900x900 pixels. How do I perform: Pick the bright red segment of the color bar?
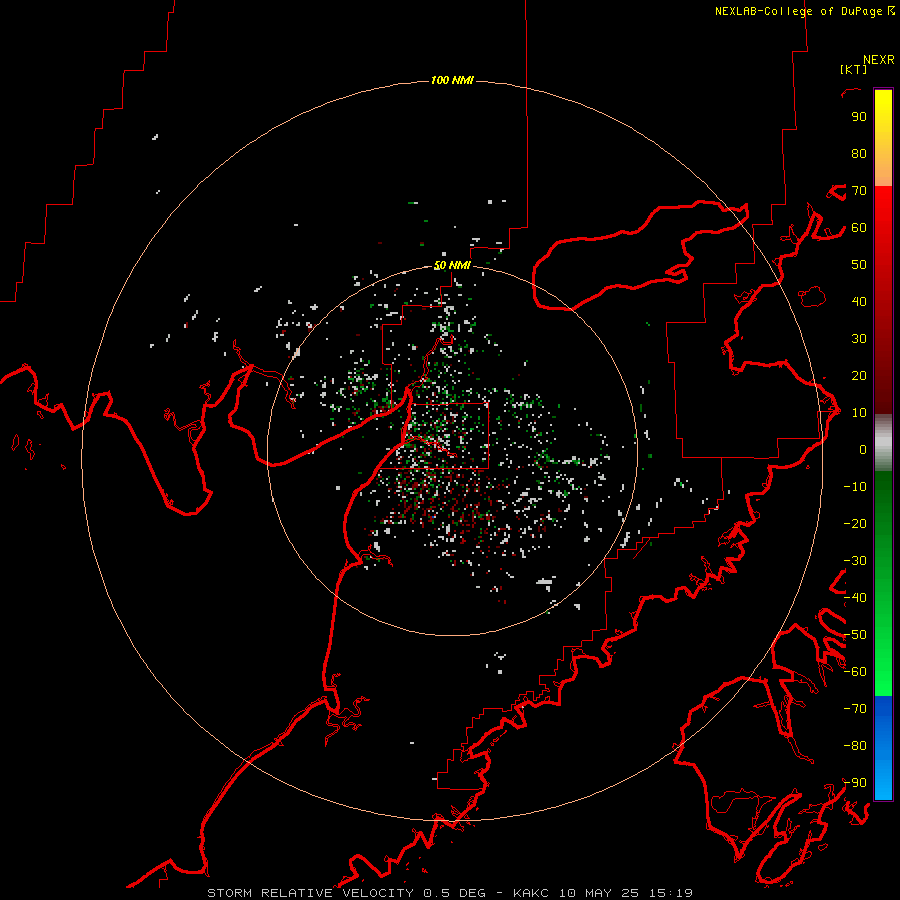click(x=883, y=212)
